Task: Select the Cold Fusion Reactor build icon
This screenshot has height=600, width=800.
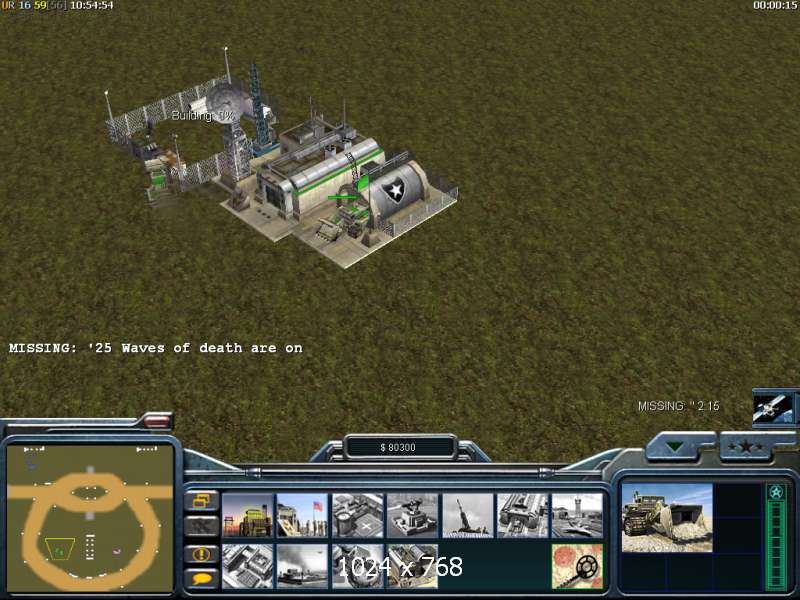Action: [x=247, y=515]
